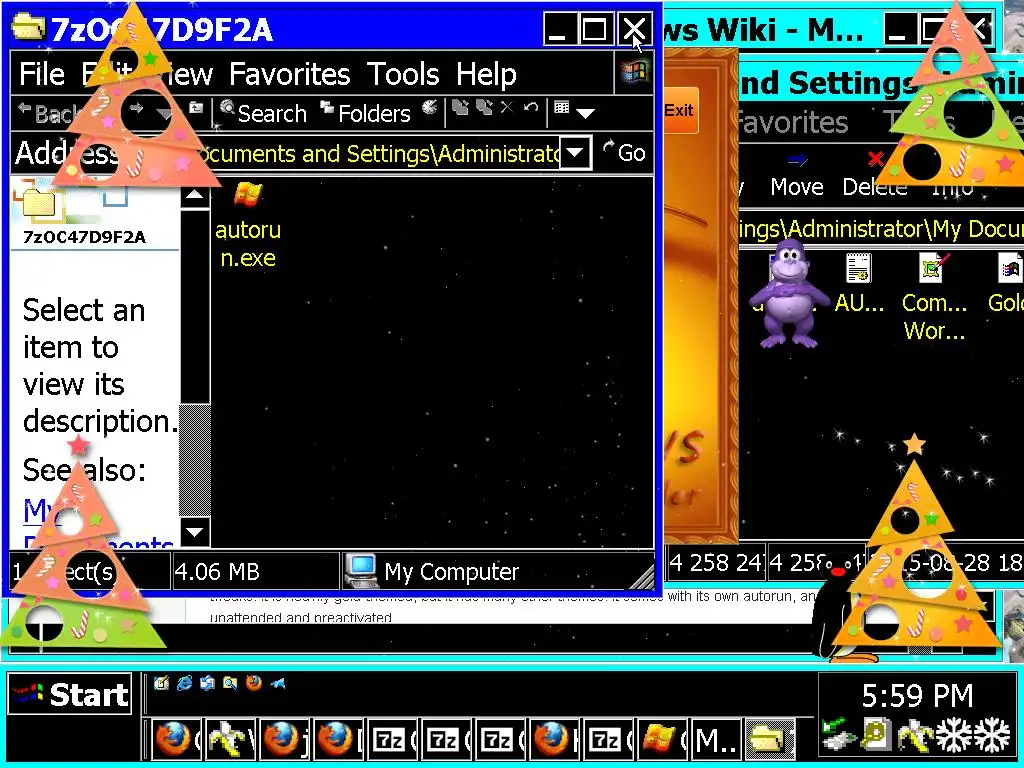Click the Go button beside address bar
Screen dimensions: 1024x768
coord(624,153)
